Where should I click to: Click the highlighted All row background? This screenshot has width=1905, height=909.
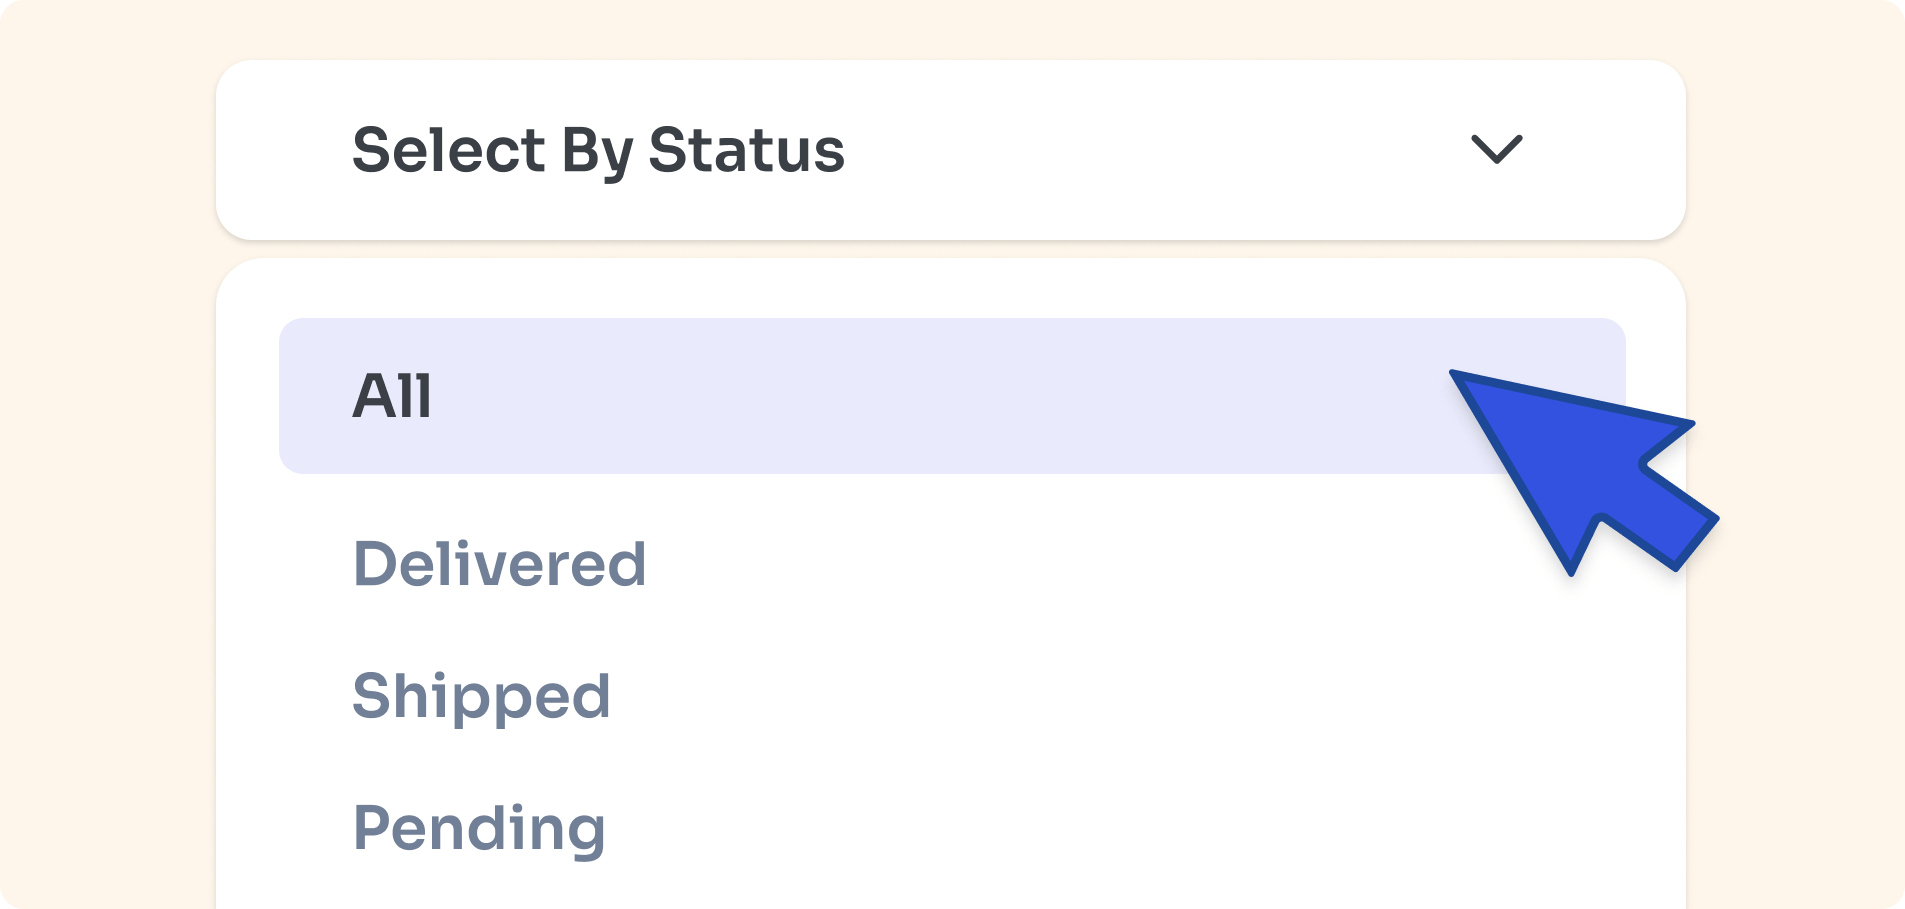coord(900,396)
